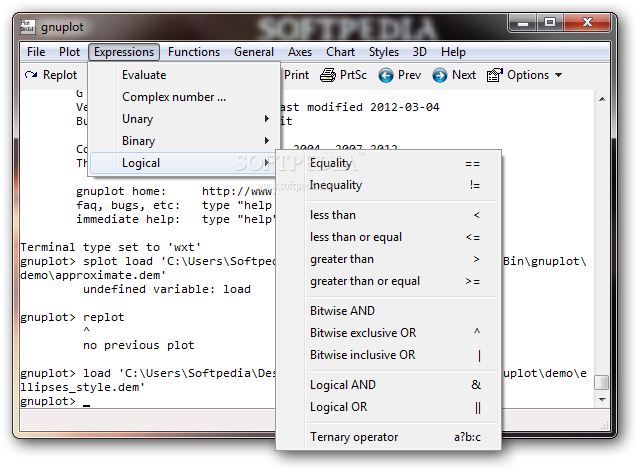The image size is (638, 471).
Task: Choose less than or equal operator
Action: (389, 237)
